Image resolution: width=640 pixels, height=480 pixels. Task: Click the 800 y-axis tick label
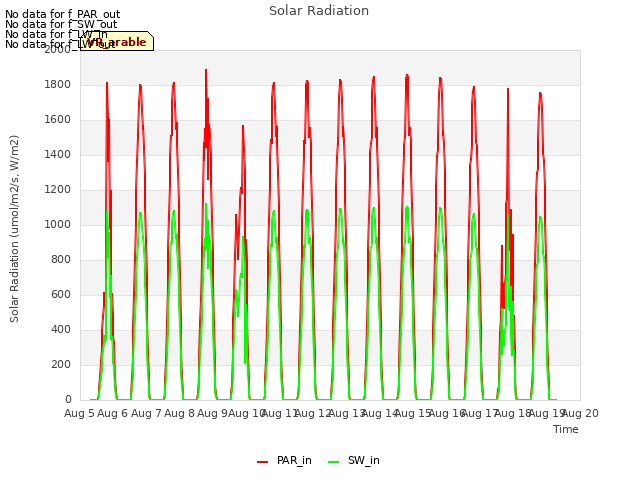(x=61, y=259)
